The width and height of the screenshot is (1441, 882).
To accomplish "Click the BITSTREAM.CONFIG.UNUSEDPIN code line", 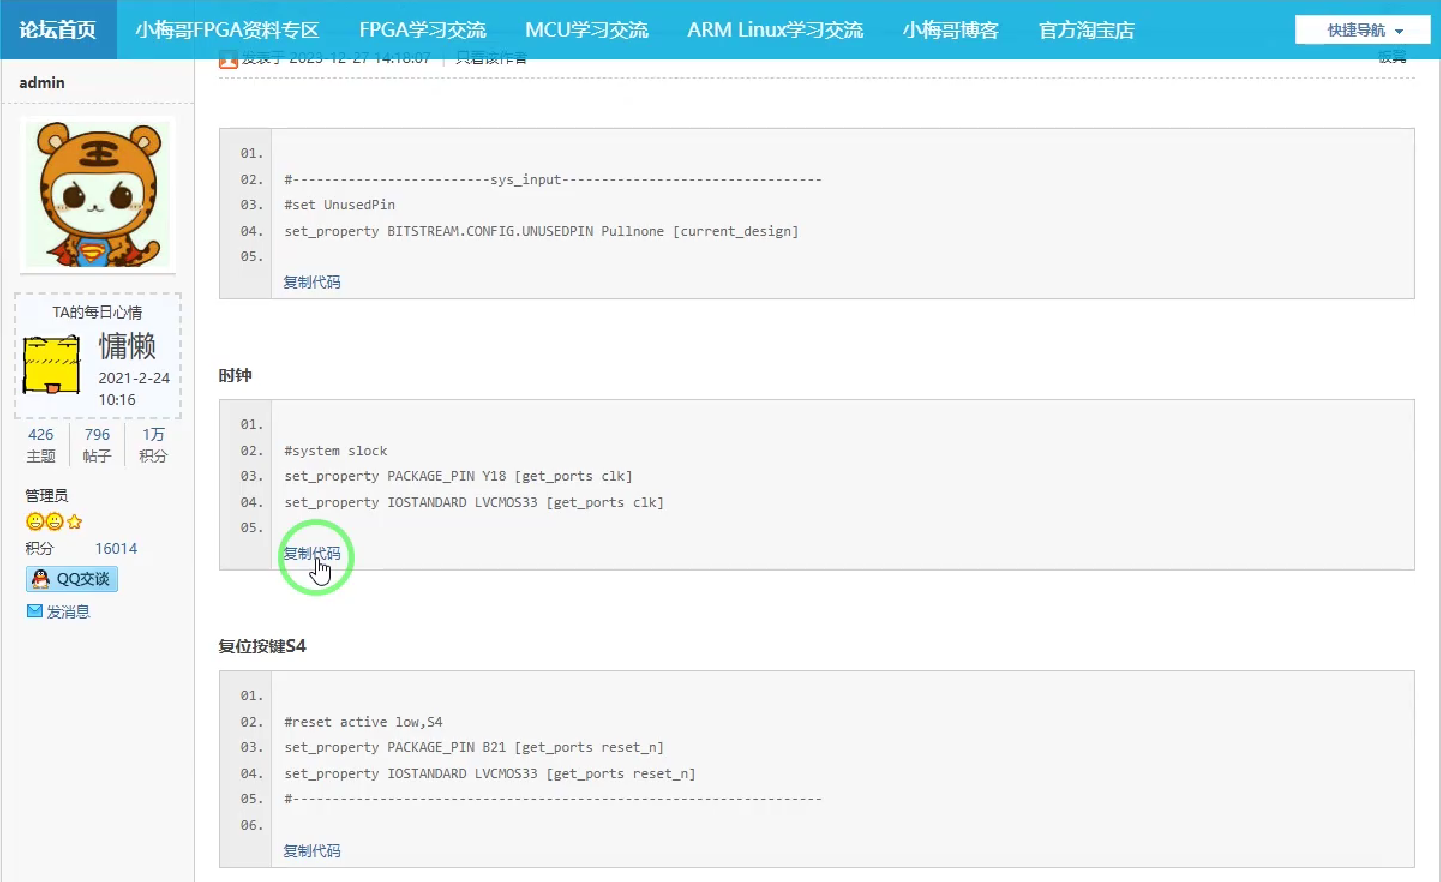I will [x=541, y=231].
